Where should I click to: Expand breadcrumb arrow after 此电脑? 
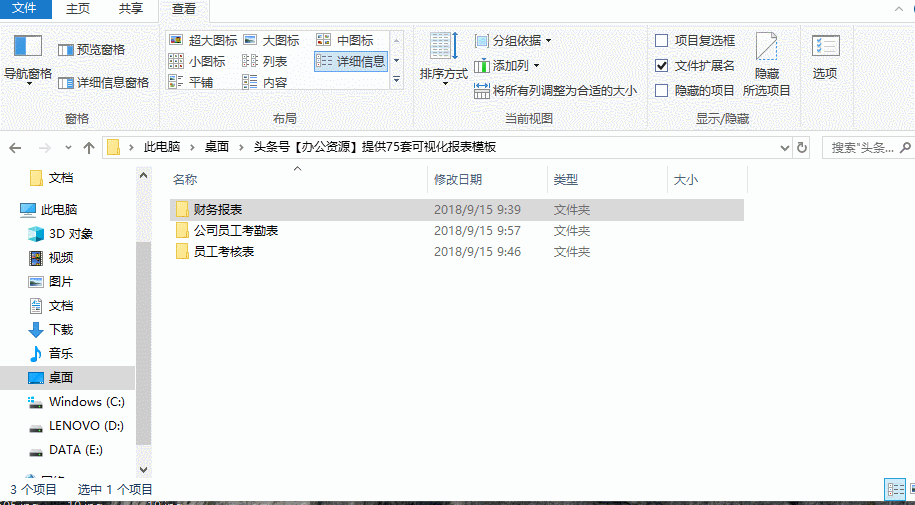pos(192,147)
